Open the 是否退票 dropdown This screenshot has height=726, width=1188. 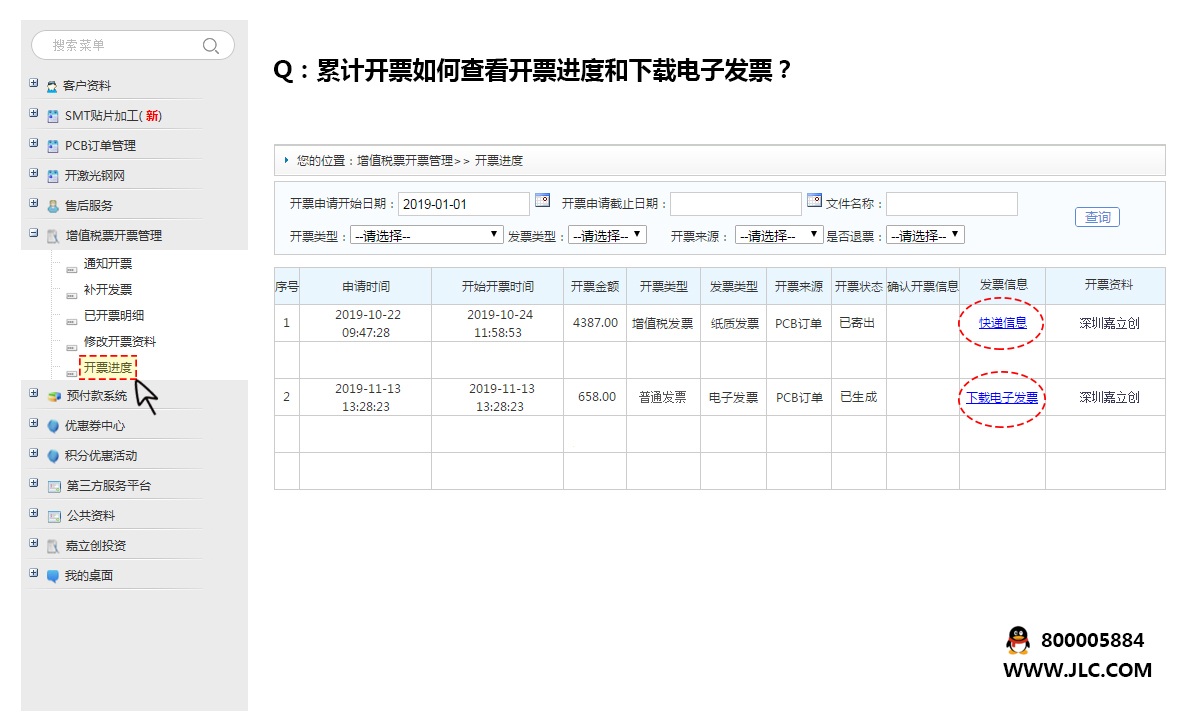click(x=925, y=236)
